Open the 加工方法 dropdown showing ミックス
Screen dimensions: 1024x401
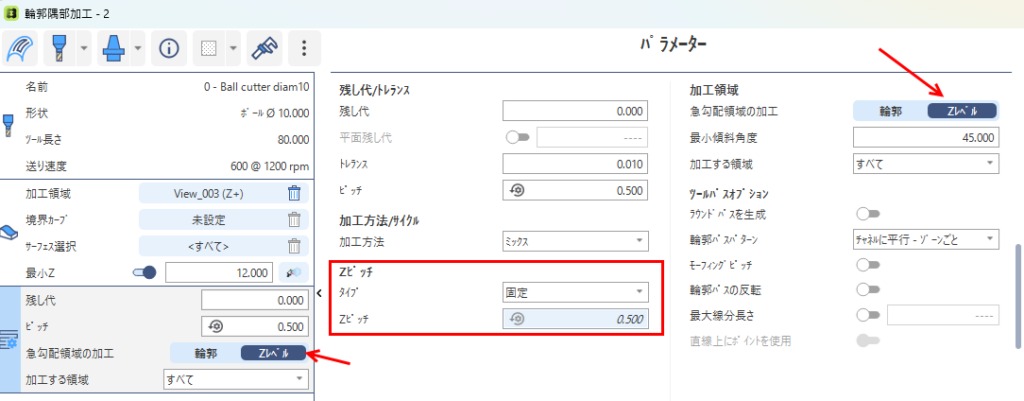tap(576, 240)
